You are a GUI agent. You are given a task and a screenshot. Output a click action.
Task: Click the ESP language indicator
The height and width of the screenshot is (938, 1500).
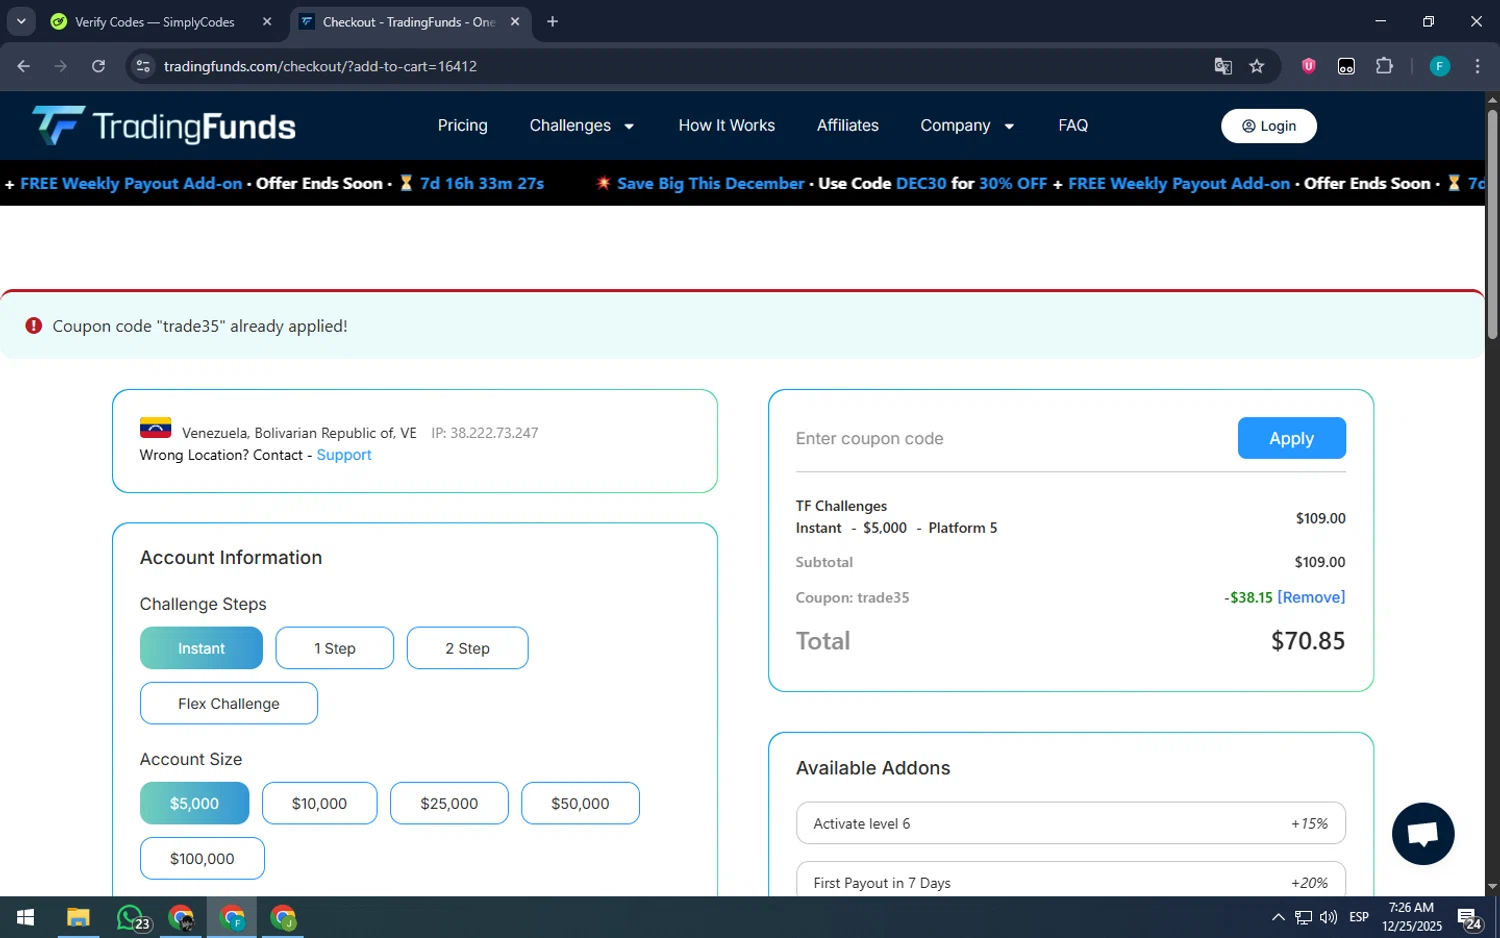tap(1359, 917)
